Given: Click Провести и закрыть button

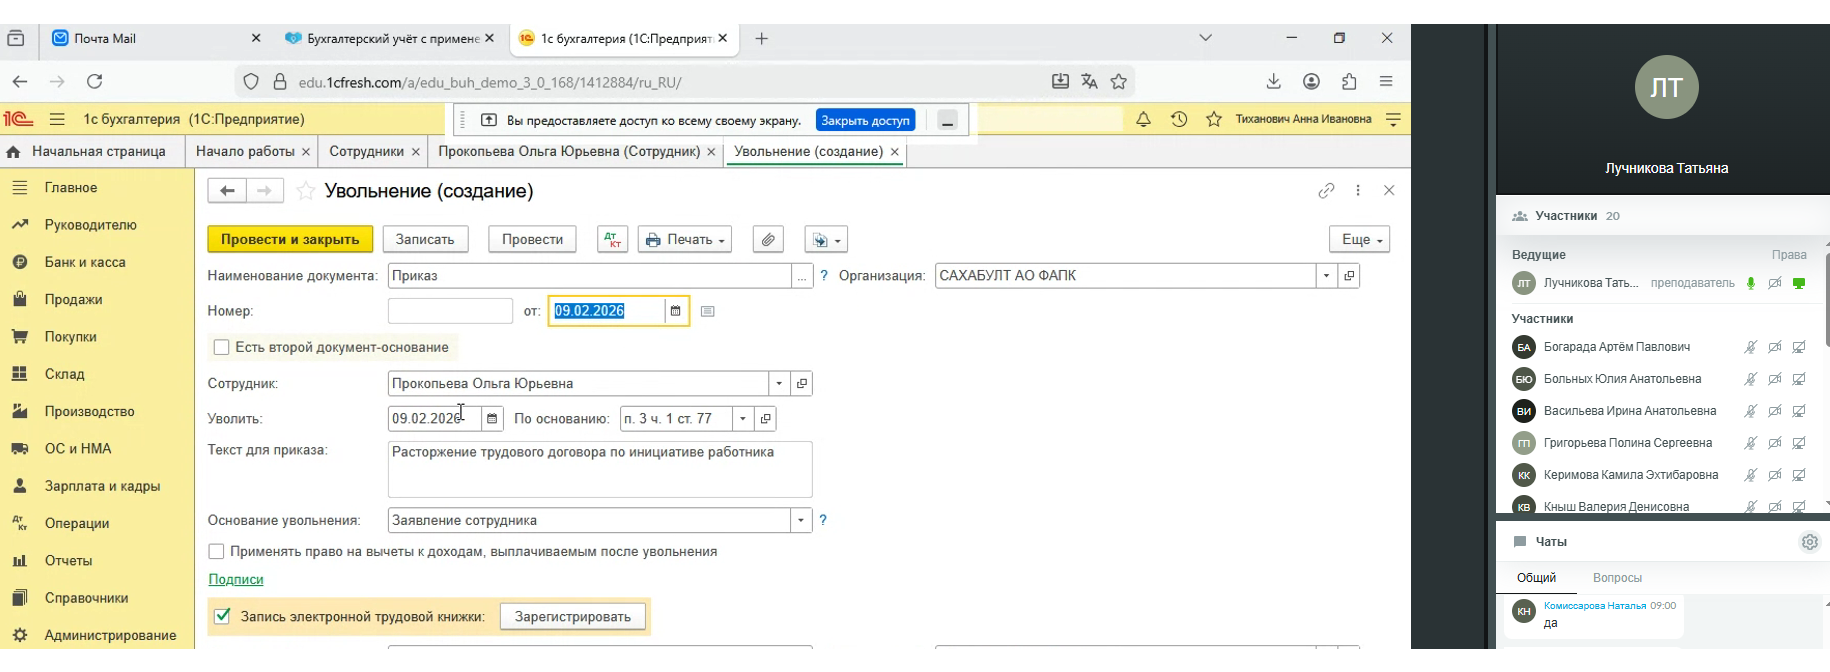Looking at the screenshot, I should 290,240.
